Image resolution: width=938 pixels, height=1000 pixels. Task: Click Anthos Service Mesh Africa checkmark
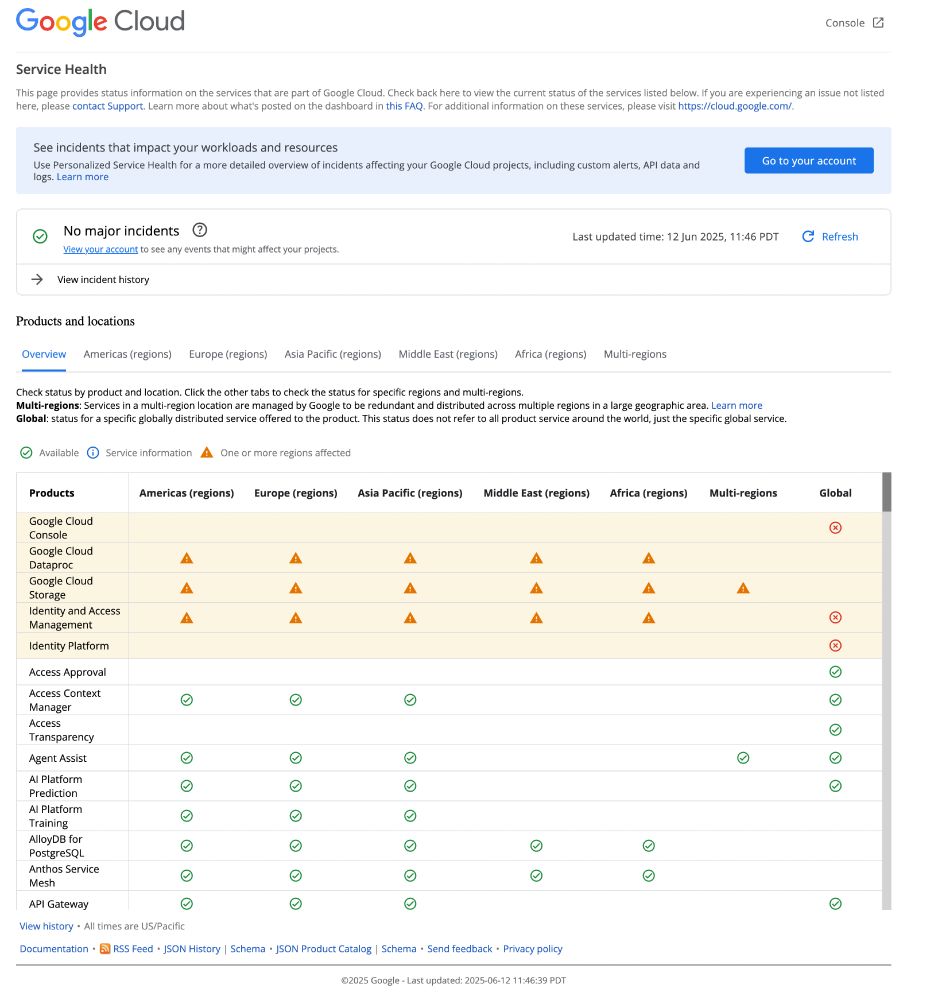(x=649, y=876)
